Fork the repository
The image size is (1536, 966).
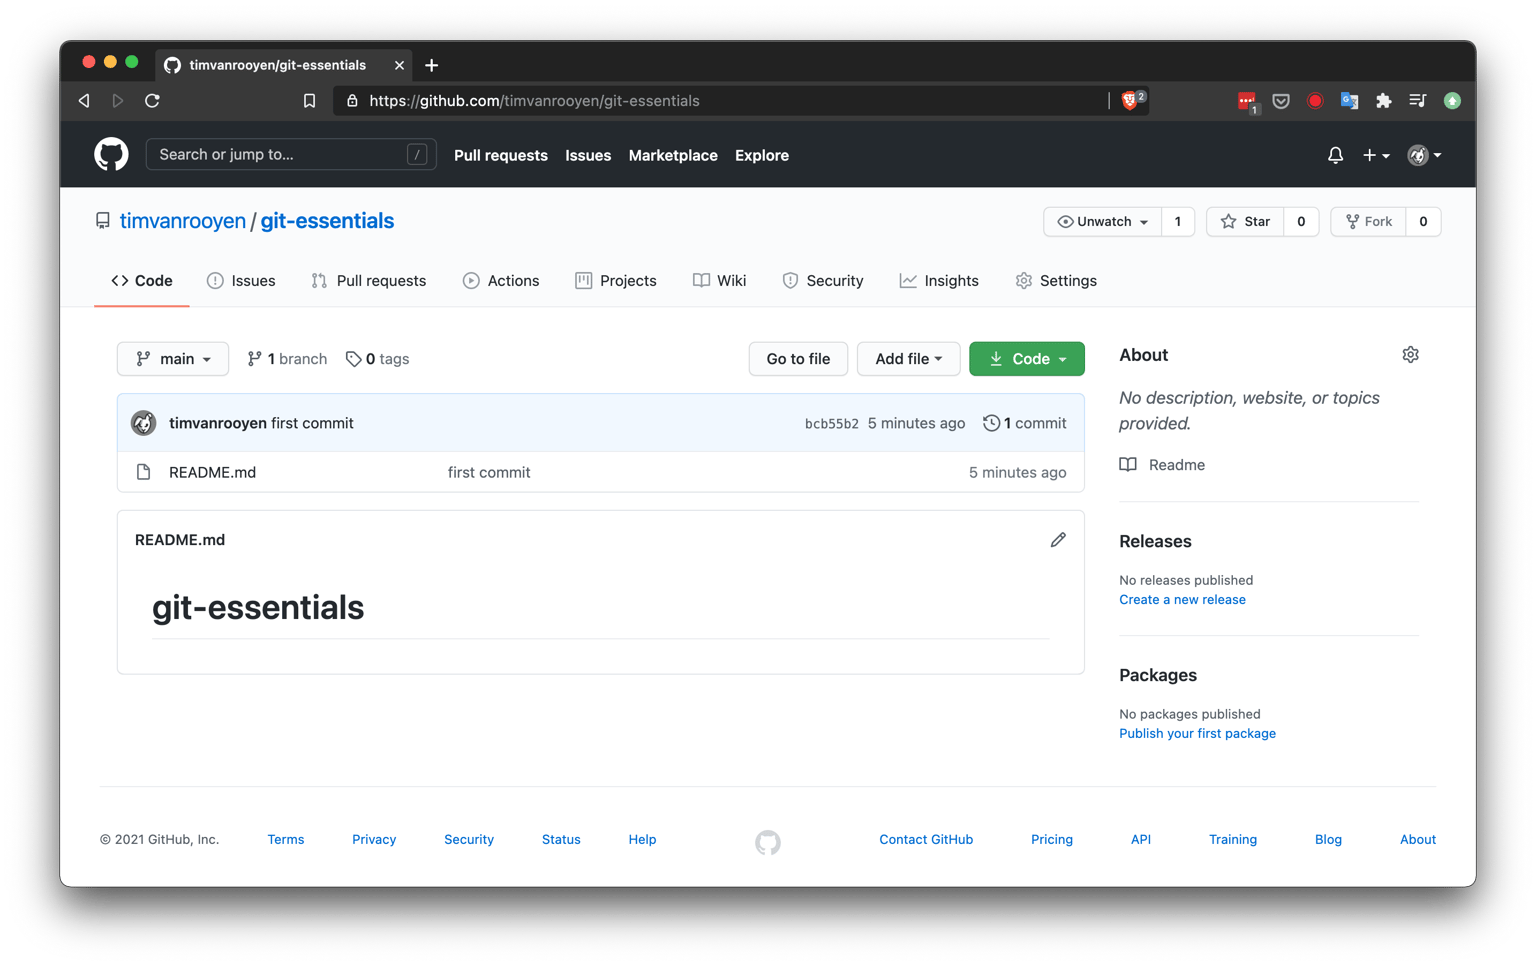[1369, 222]
